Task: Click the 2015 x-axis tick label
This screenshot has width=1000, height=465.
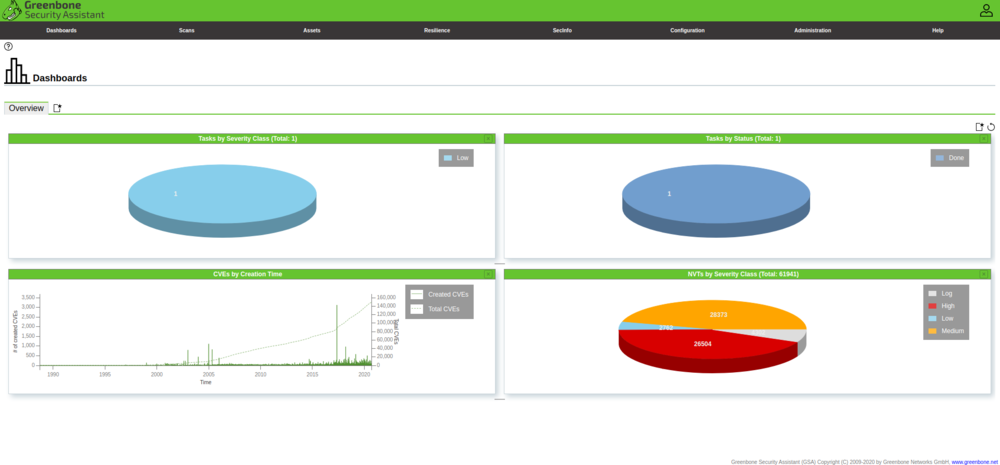Action: point(312,374)
